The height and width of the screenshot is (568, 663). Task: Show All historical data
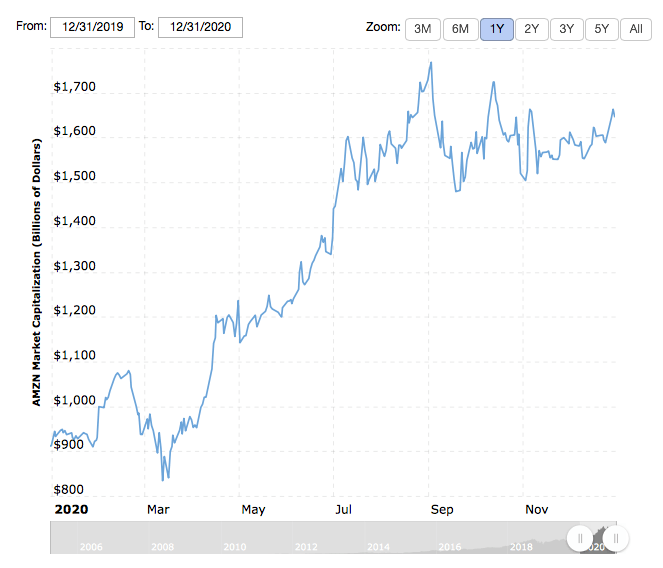(635, 29)
